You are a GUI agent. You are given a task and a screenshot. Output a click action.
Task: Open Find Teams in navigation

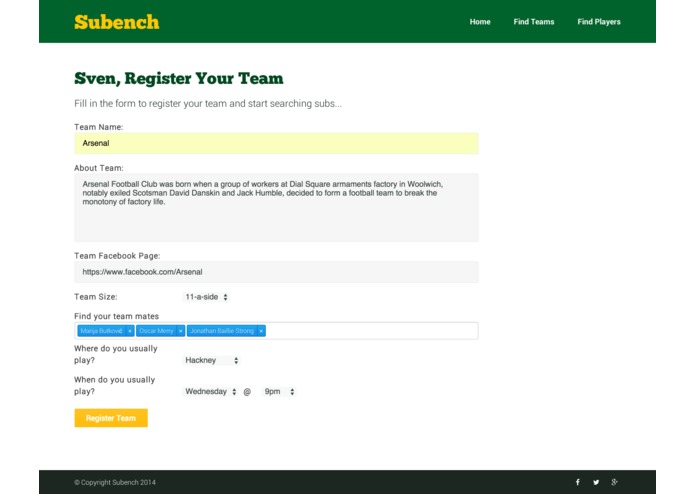click(x=534, y=22)
